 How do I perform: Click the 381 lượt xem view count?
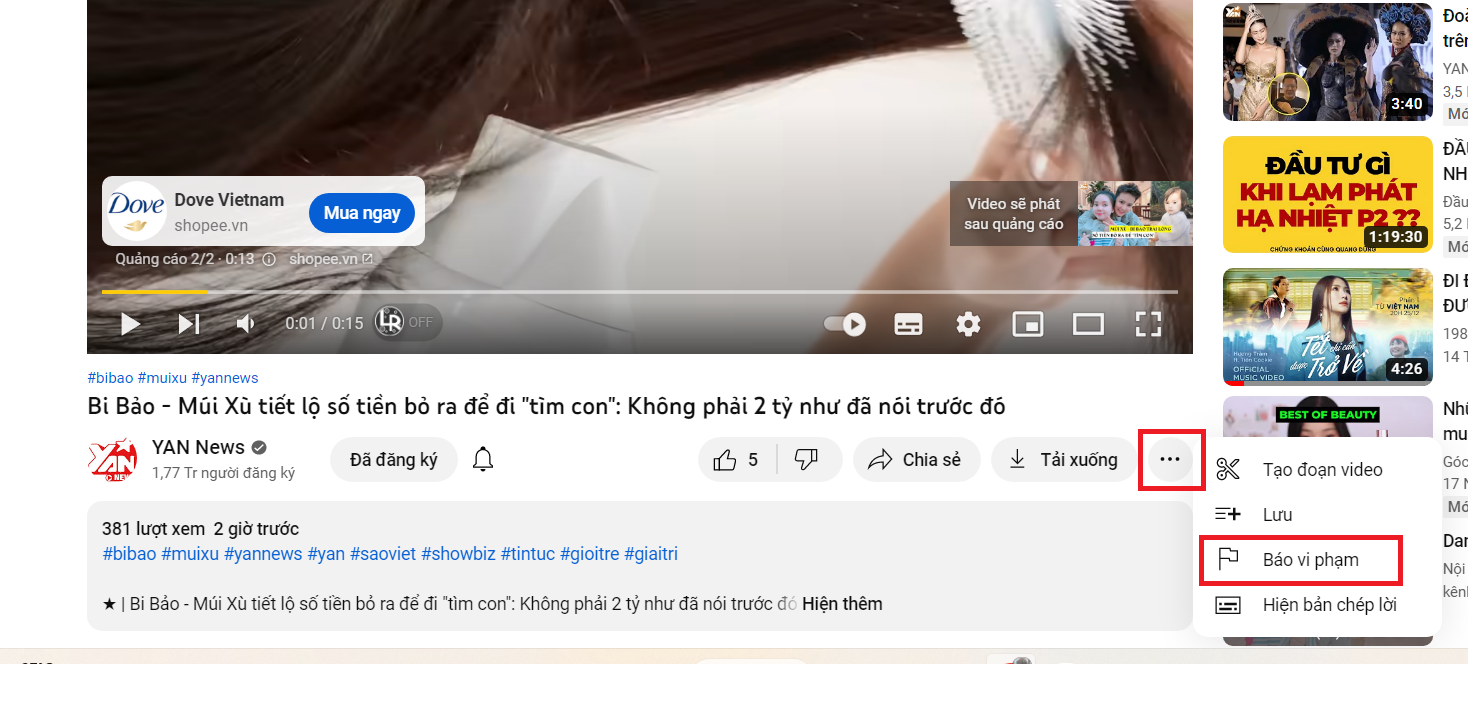(x=153, y=529)
